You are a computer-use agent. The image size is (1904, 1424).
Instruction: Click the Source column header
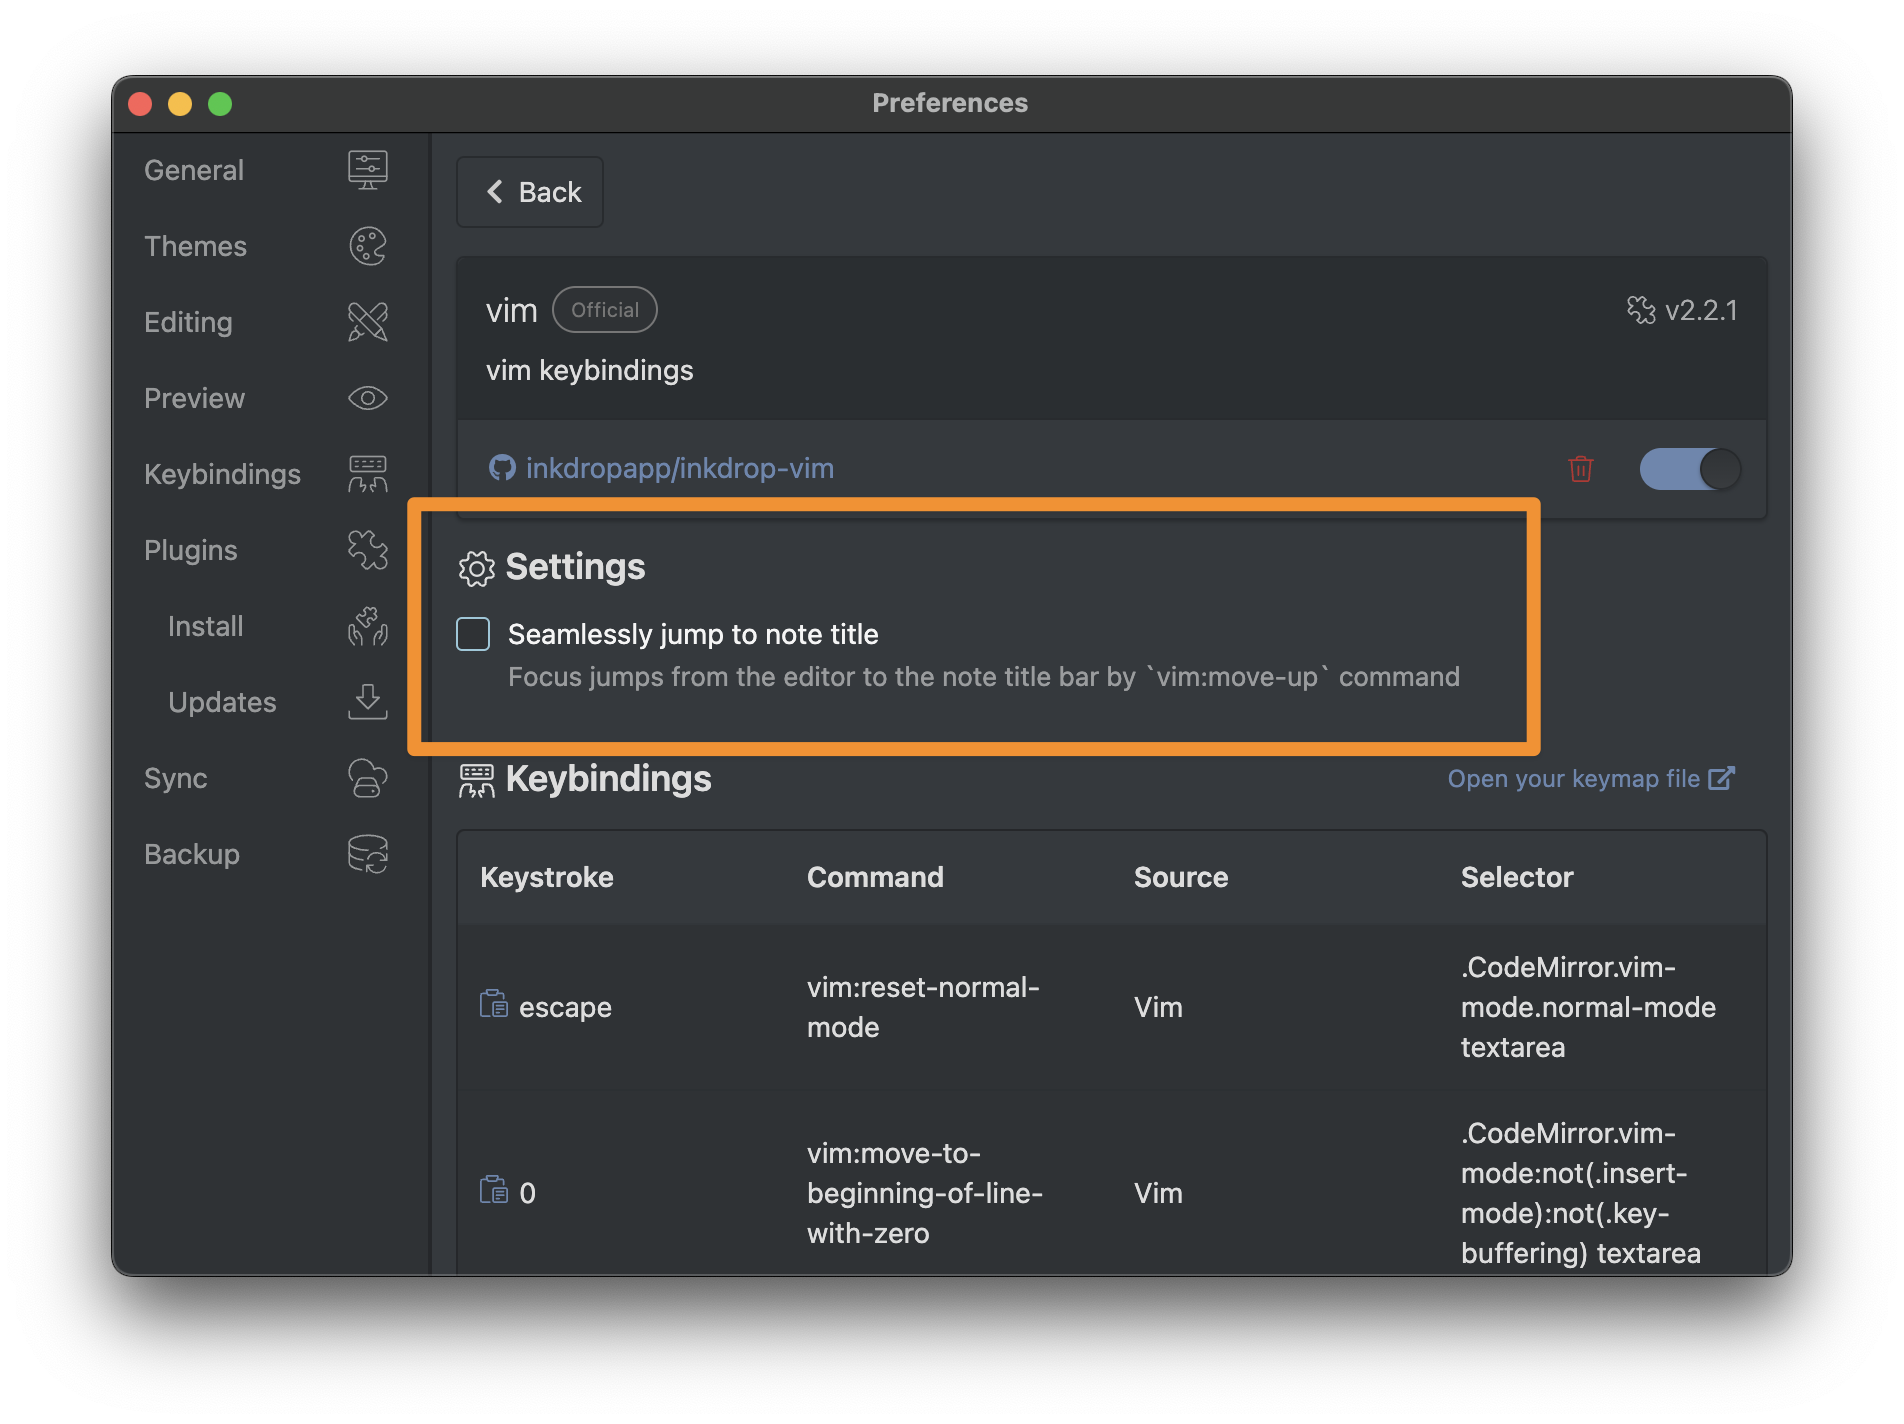click(x=1181, y=877)
